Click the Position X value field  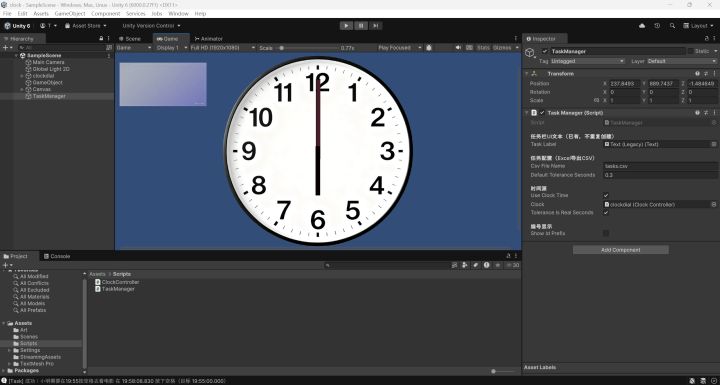coord(624,84)
